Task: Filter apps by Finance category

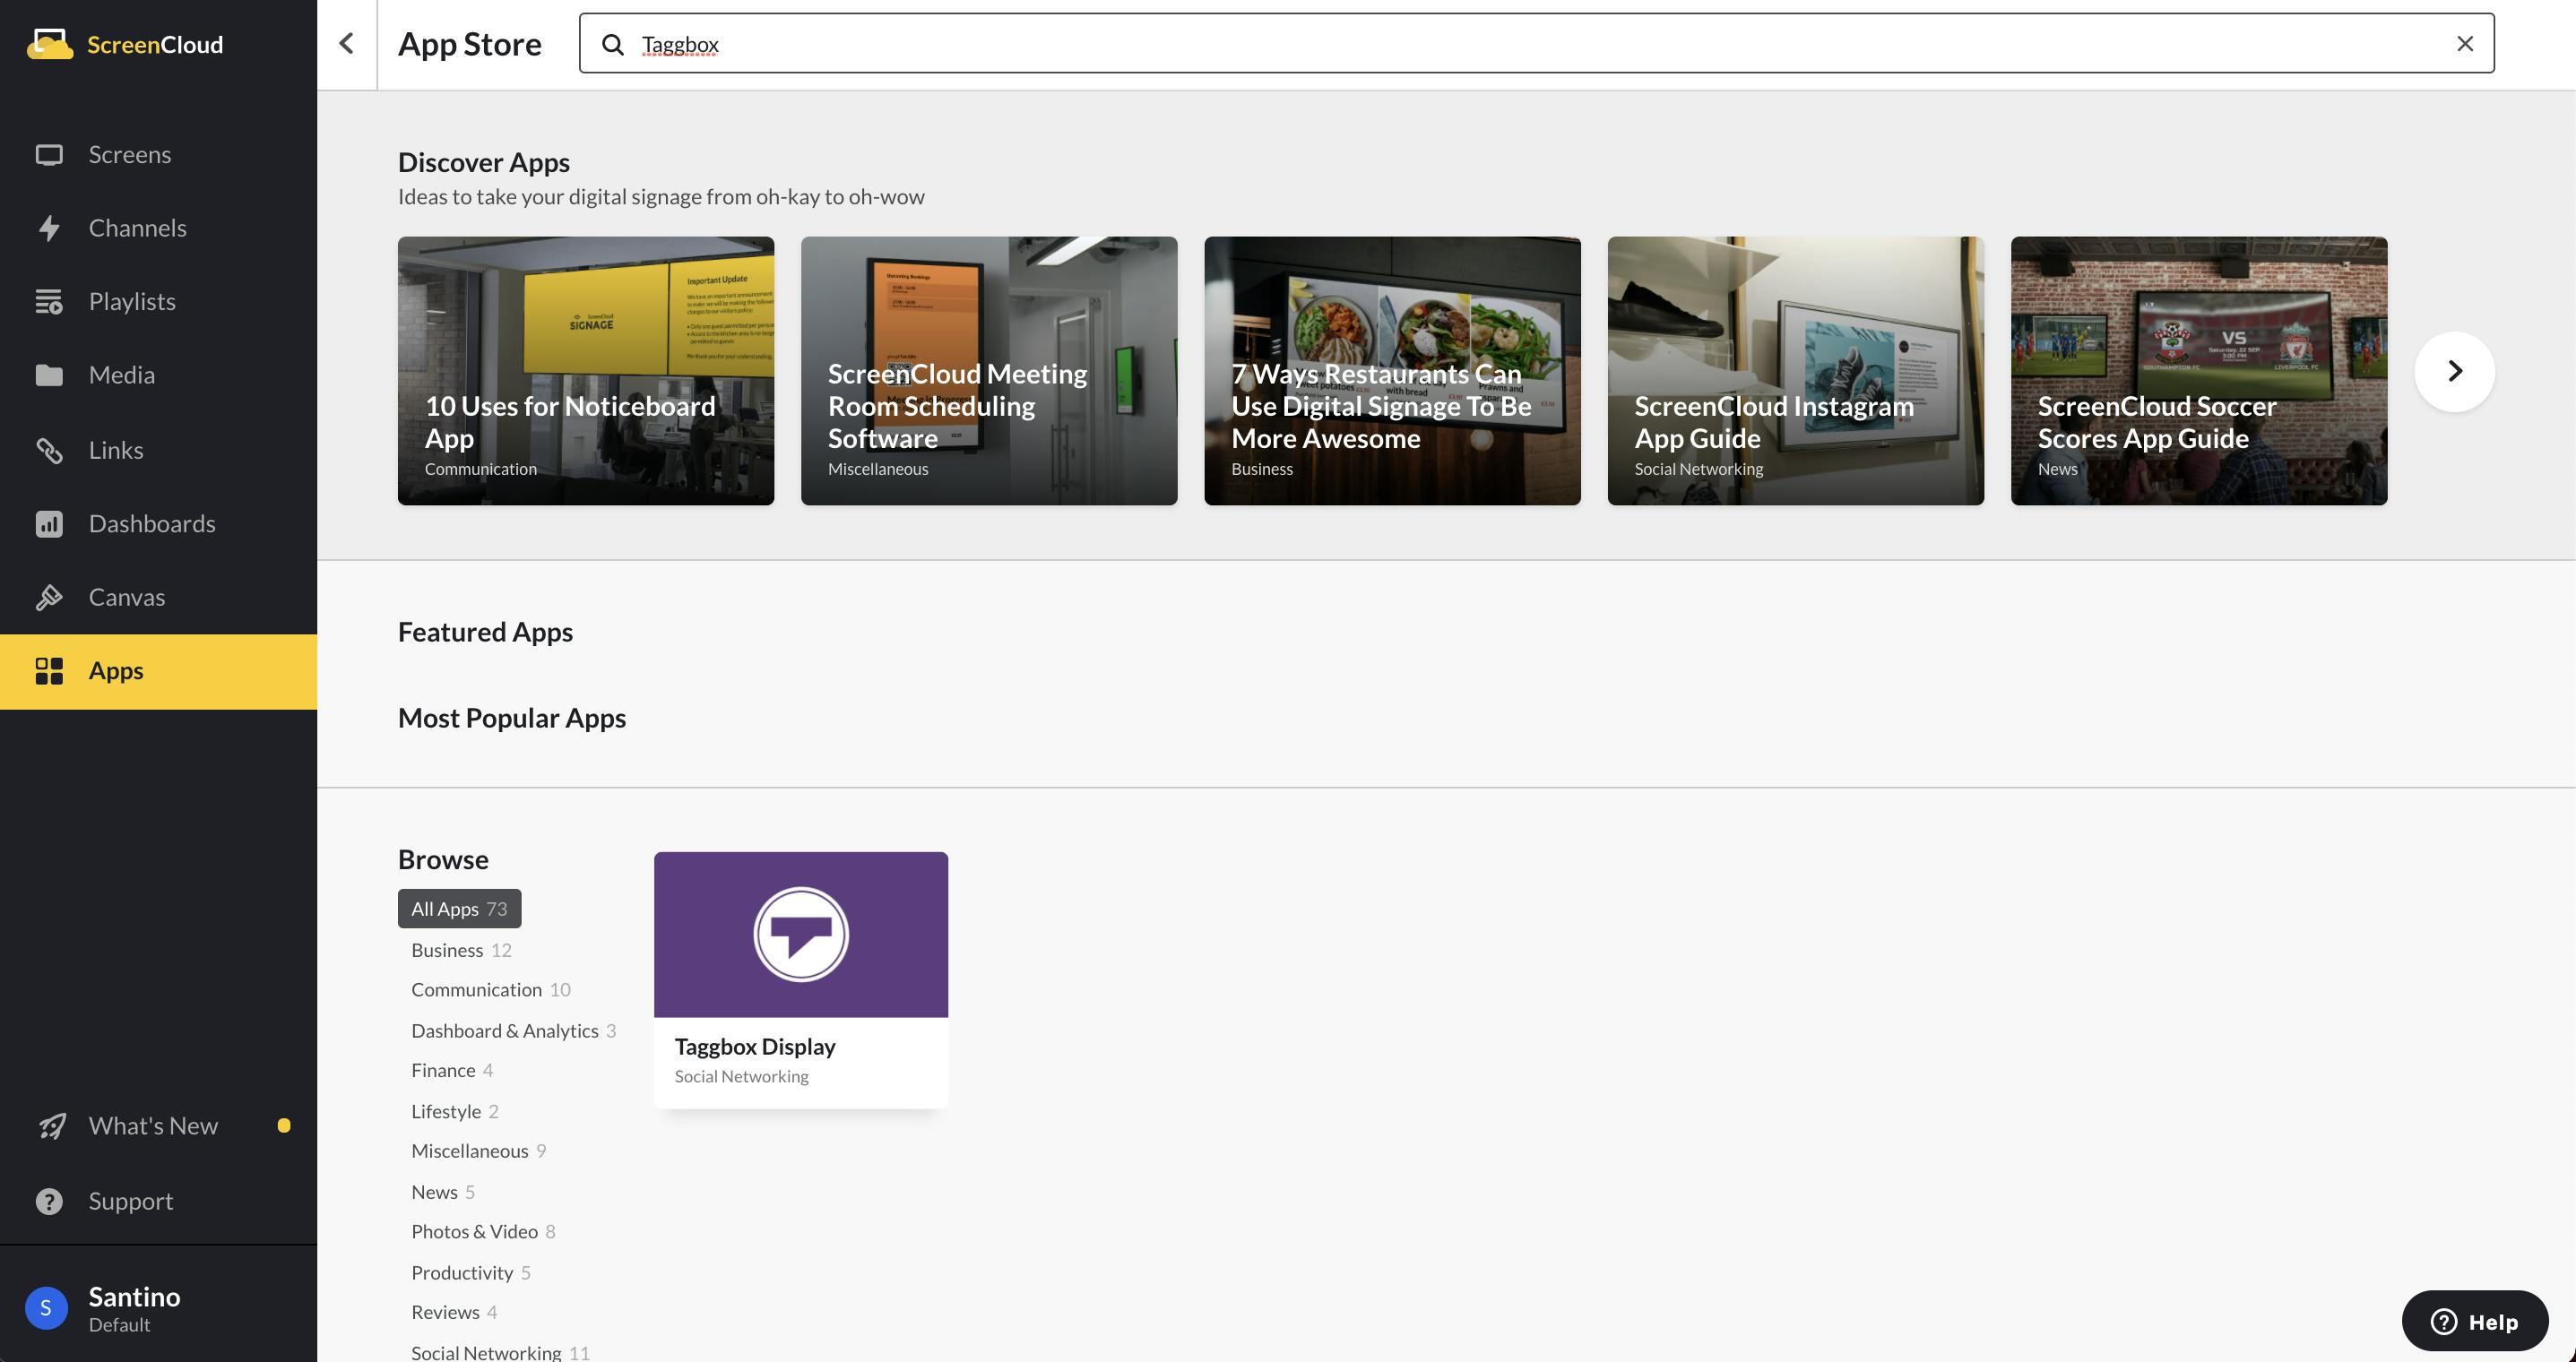Action: [452, 1071]
